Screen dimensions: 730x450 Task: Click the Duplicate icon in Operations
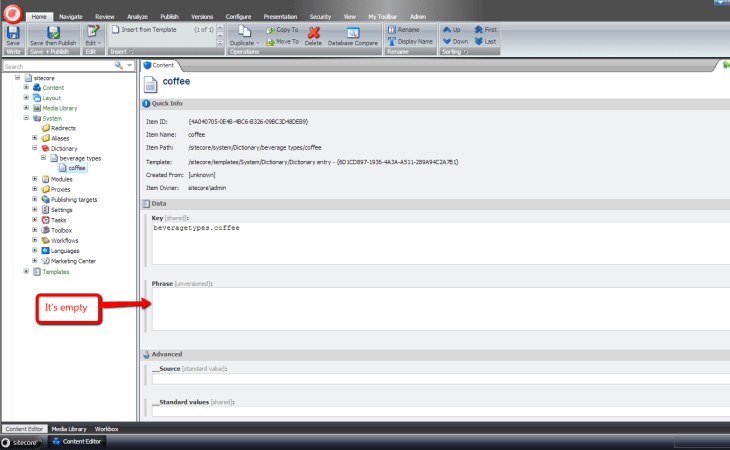point(243,34)
